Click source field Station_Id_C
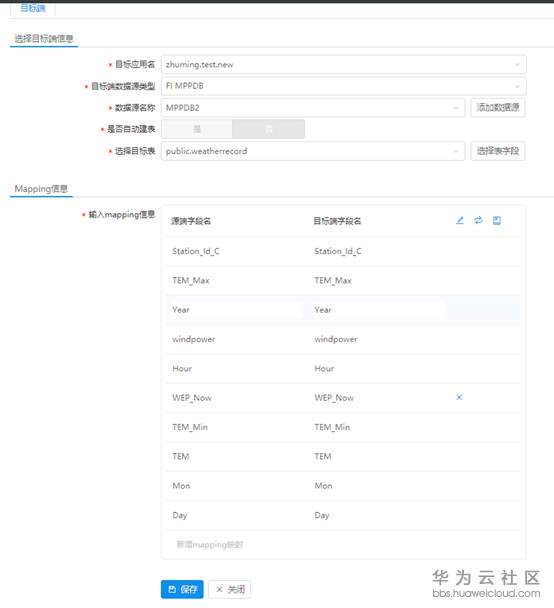The height and width of the screenshot is (608, 554). click(x=196, y=251)
